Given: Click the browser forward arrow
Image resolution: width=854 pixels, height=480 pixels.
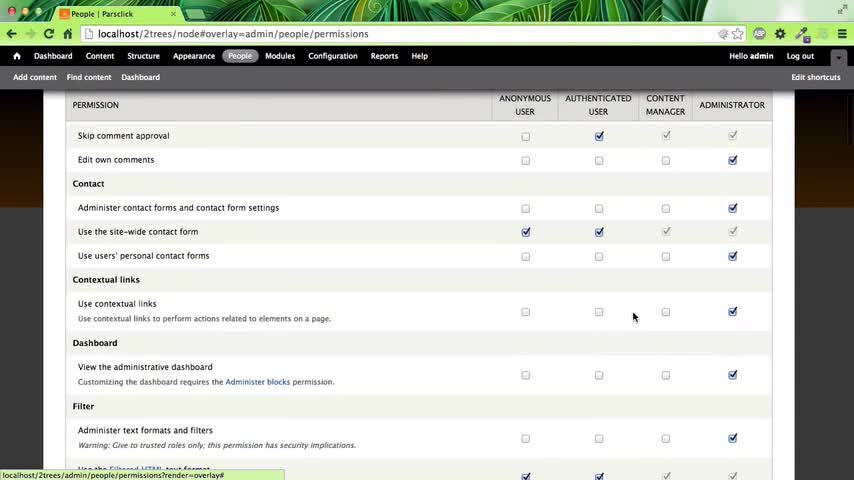Looking at the screenshot, I should 30,34.
